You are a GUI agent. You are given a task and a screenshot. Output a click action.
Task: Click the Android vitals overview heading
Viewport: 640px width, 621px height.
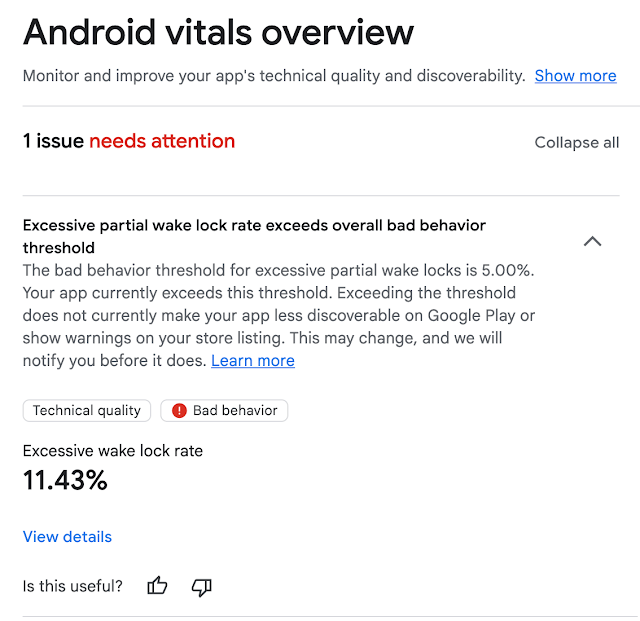(218, 32)
